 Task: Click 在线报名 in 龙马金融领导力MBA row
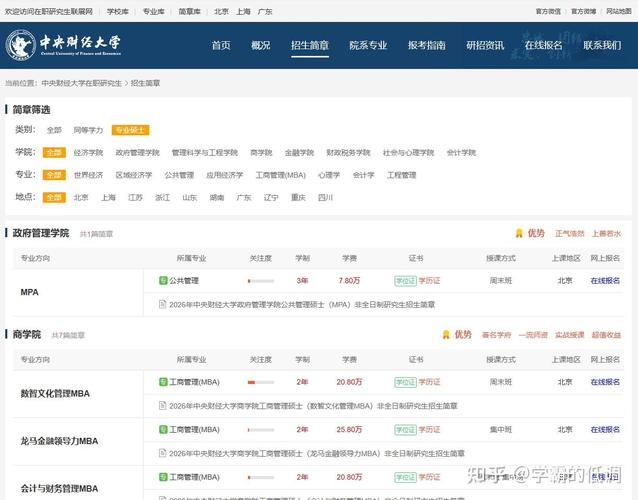605,429
